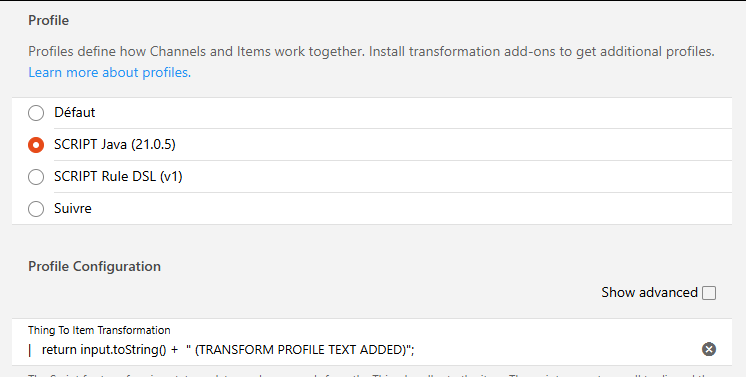Click inside the Thing To Item Transformation input
746x377 pixels.
click(364, 349)
